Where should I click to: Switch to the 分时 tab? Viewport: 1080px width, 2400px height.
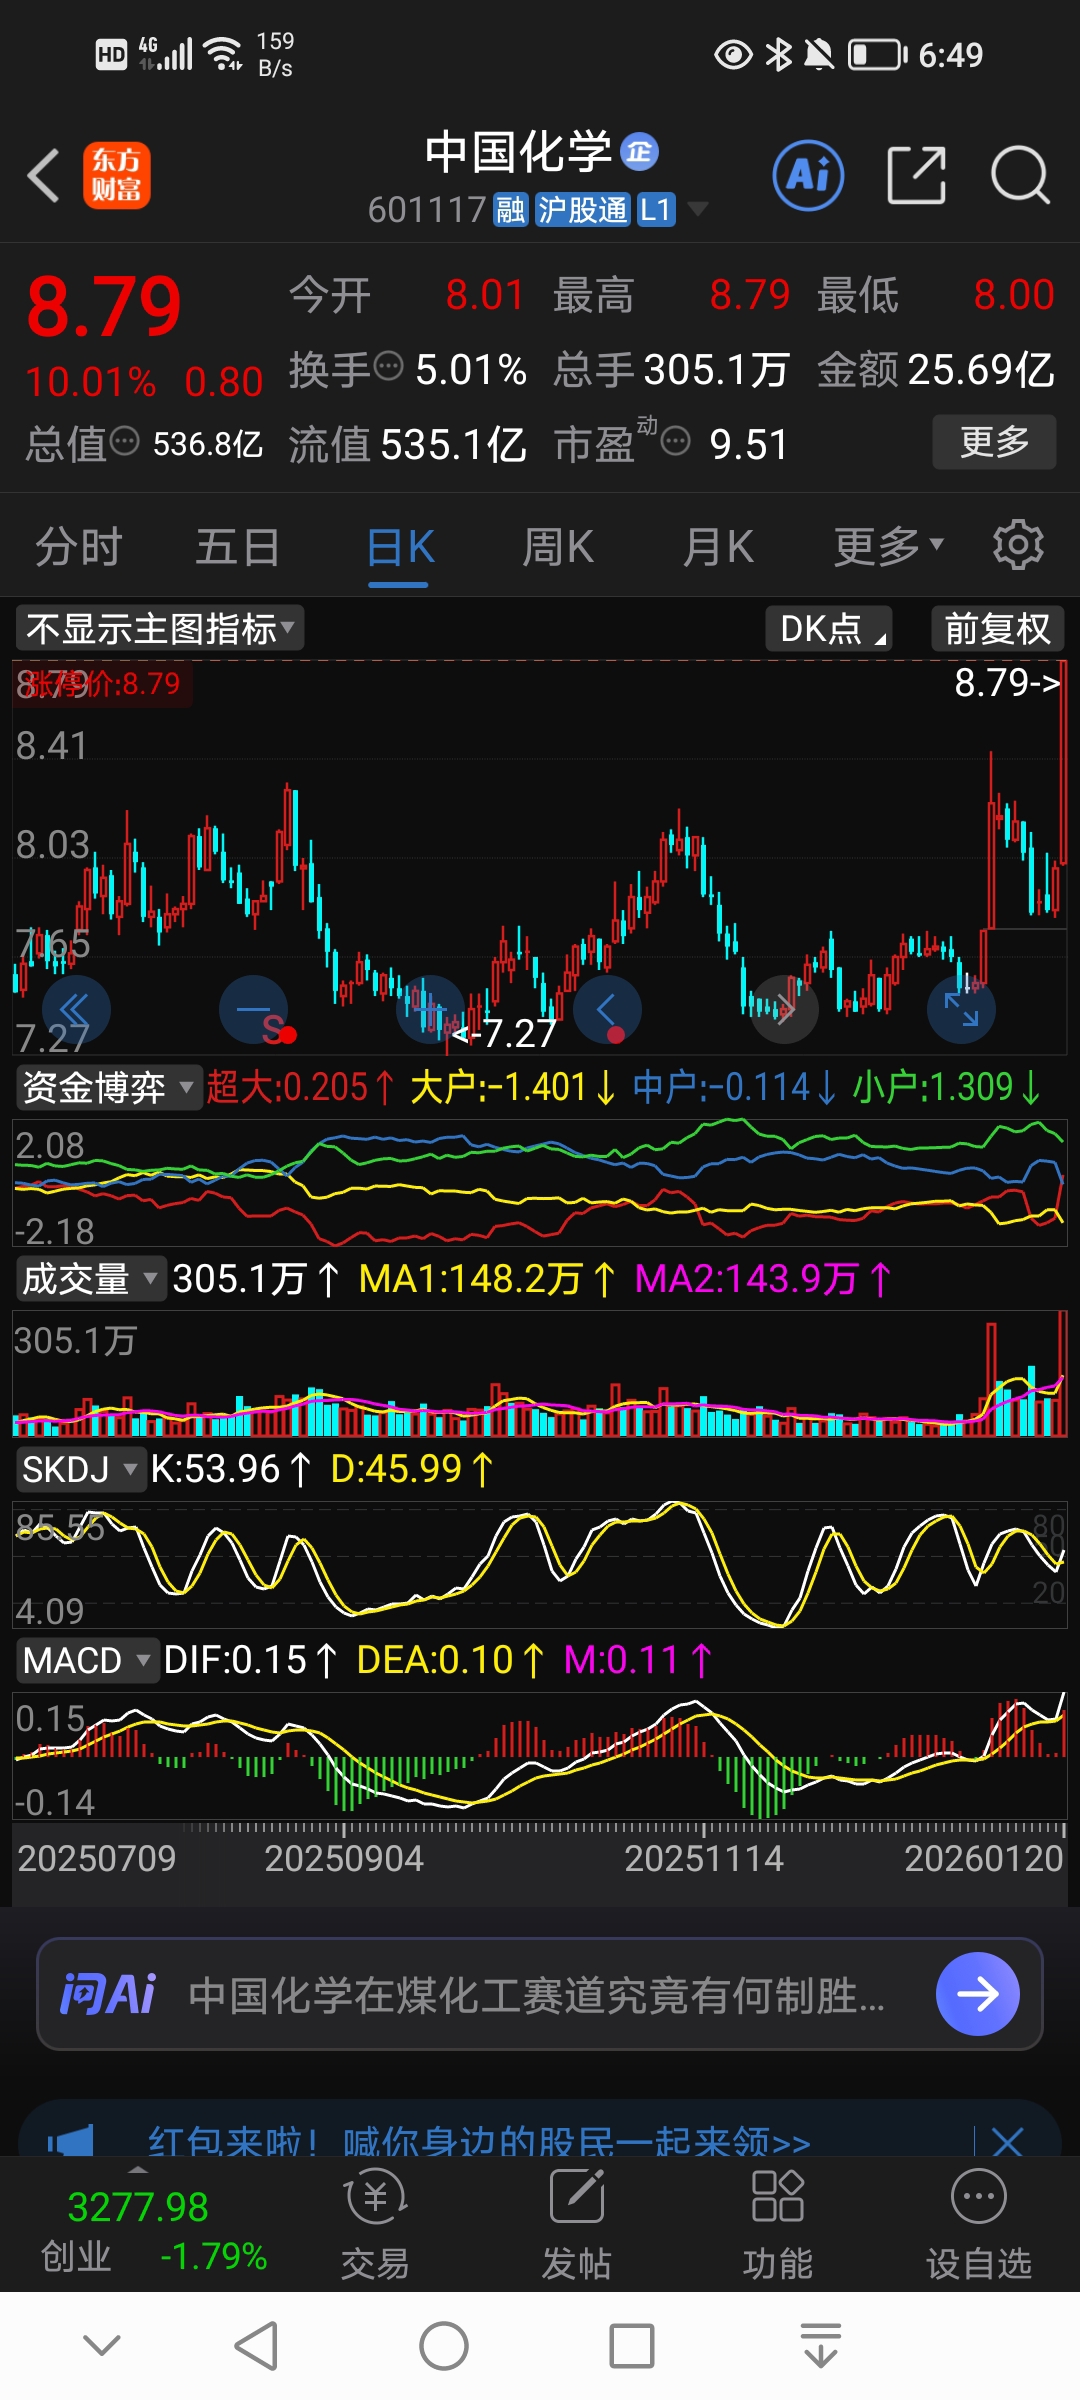tap(78, 546)
